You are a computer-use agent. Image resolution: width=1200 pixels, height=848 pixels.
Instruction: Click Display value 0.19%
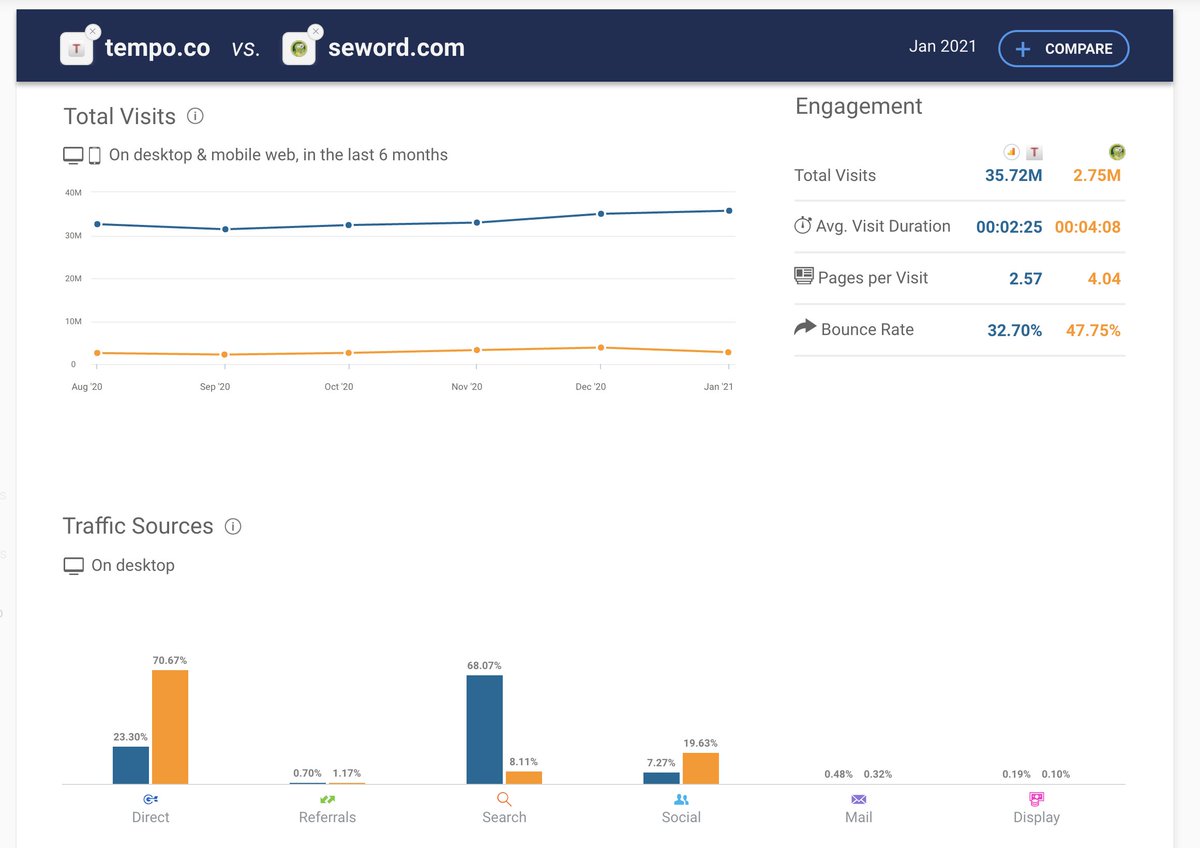1017,774
